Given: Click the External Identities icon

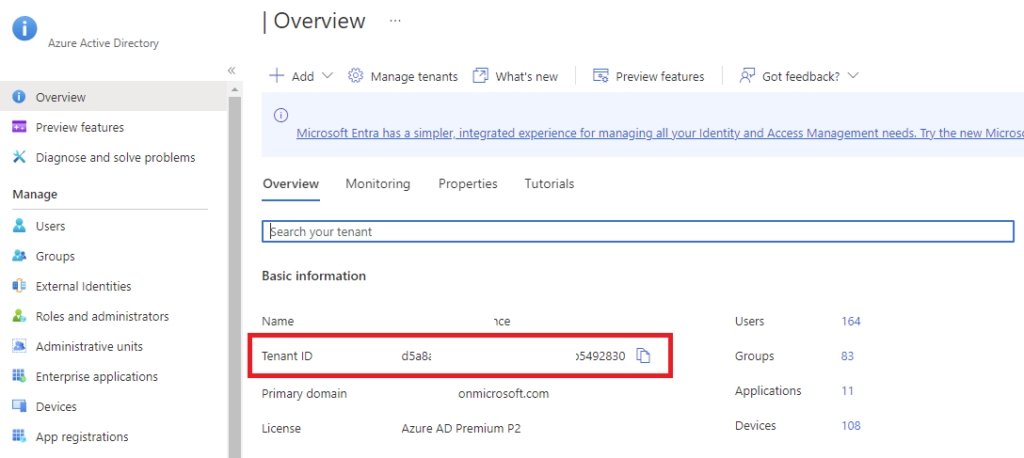Looking at the screenshot, I should 19,286.
